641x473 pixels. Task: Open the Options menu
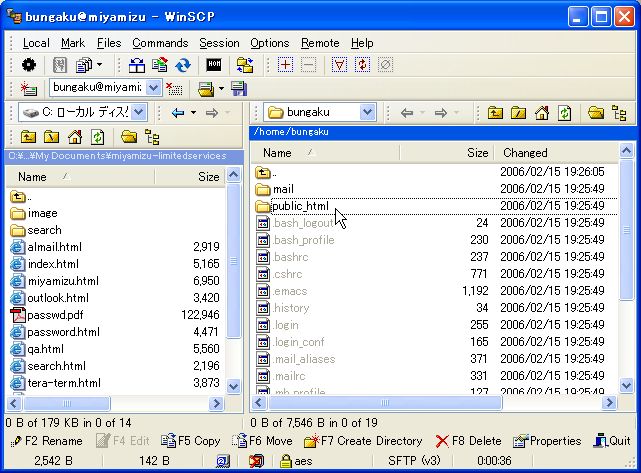pos(269,43)
